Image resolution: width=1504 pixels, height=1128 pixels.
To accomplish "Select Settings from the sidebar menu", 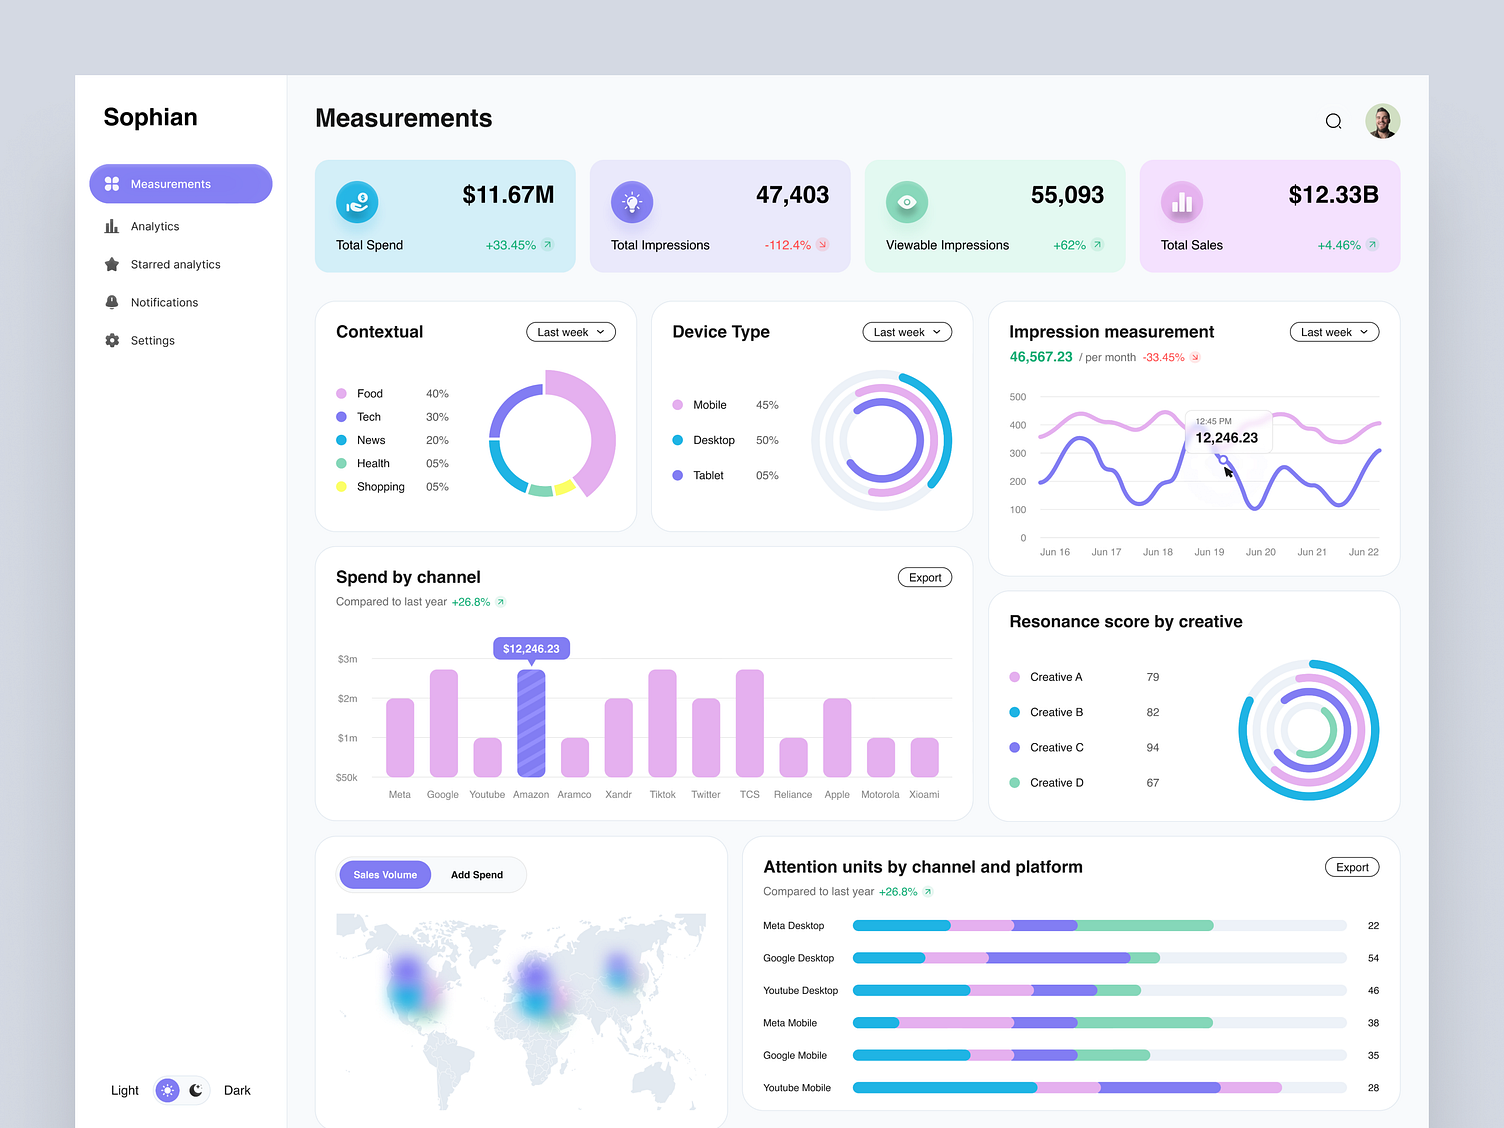I will coord(153,340).
